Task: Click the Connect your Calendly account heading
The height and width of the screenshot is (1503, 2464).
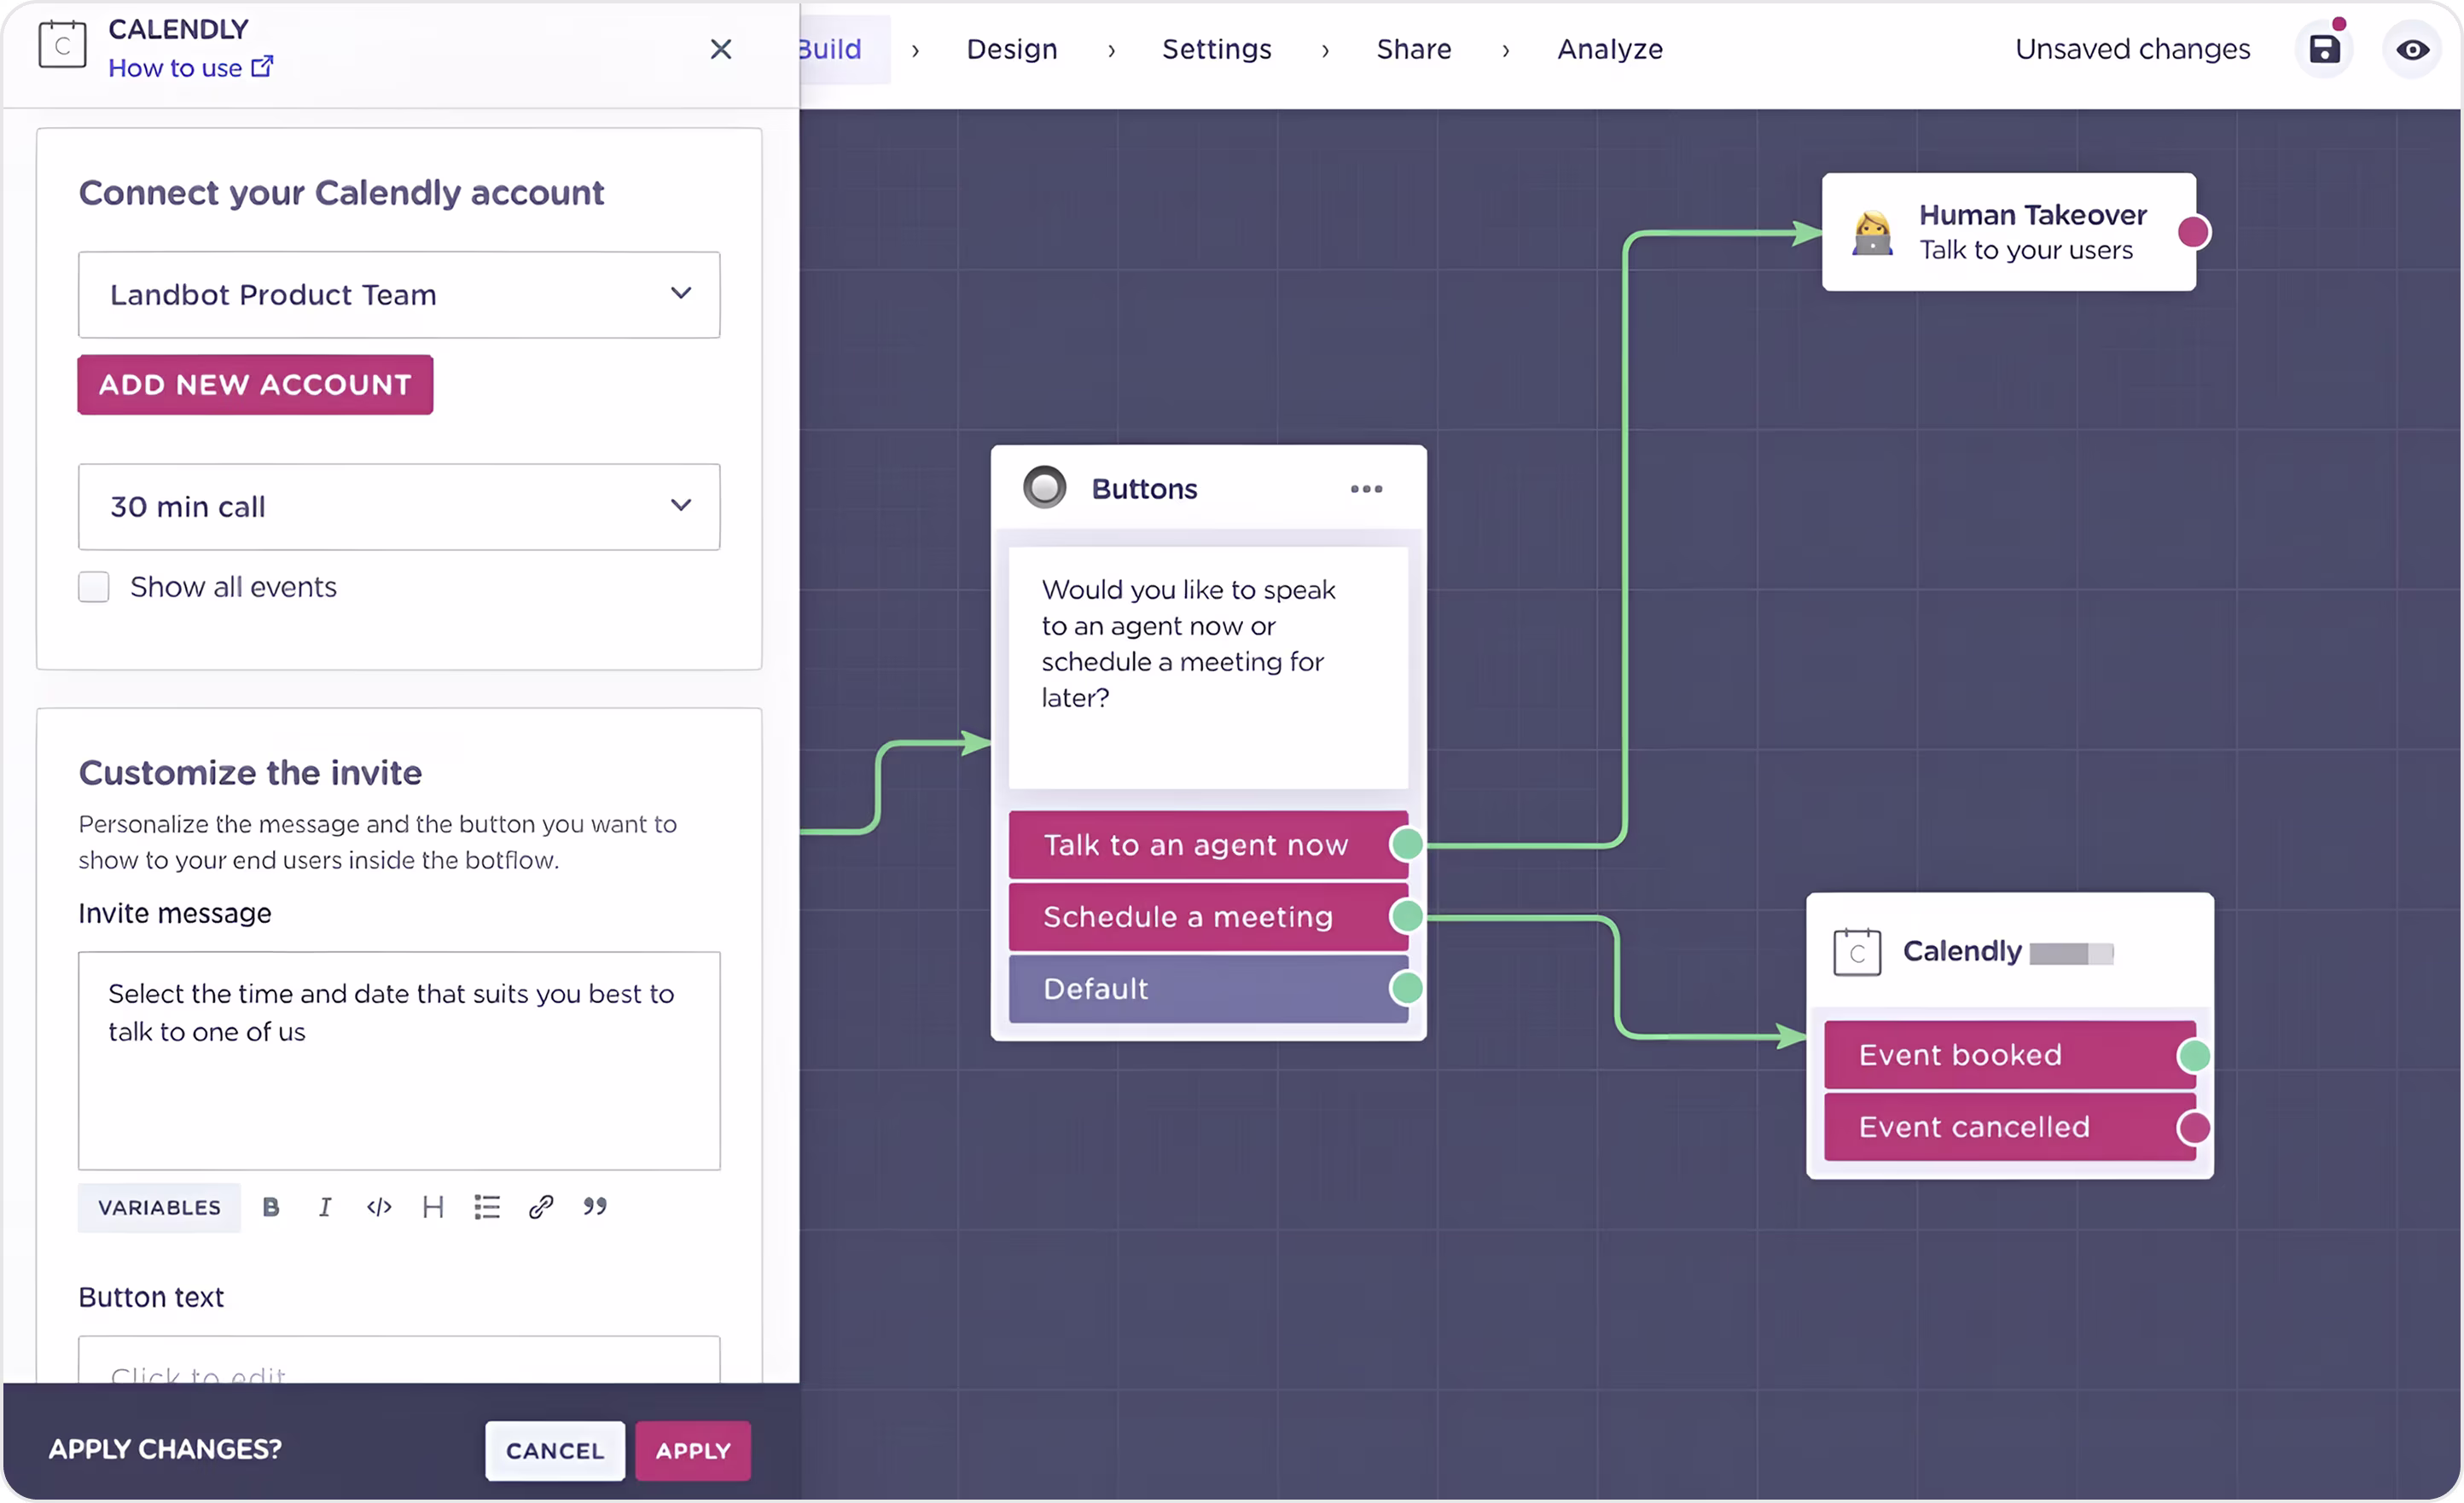Action: pyautogui.click(x=341, y=193)
